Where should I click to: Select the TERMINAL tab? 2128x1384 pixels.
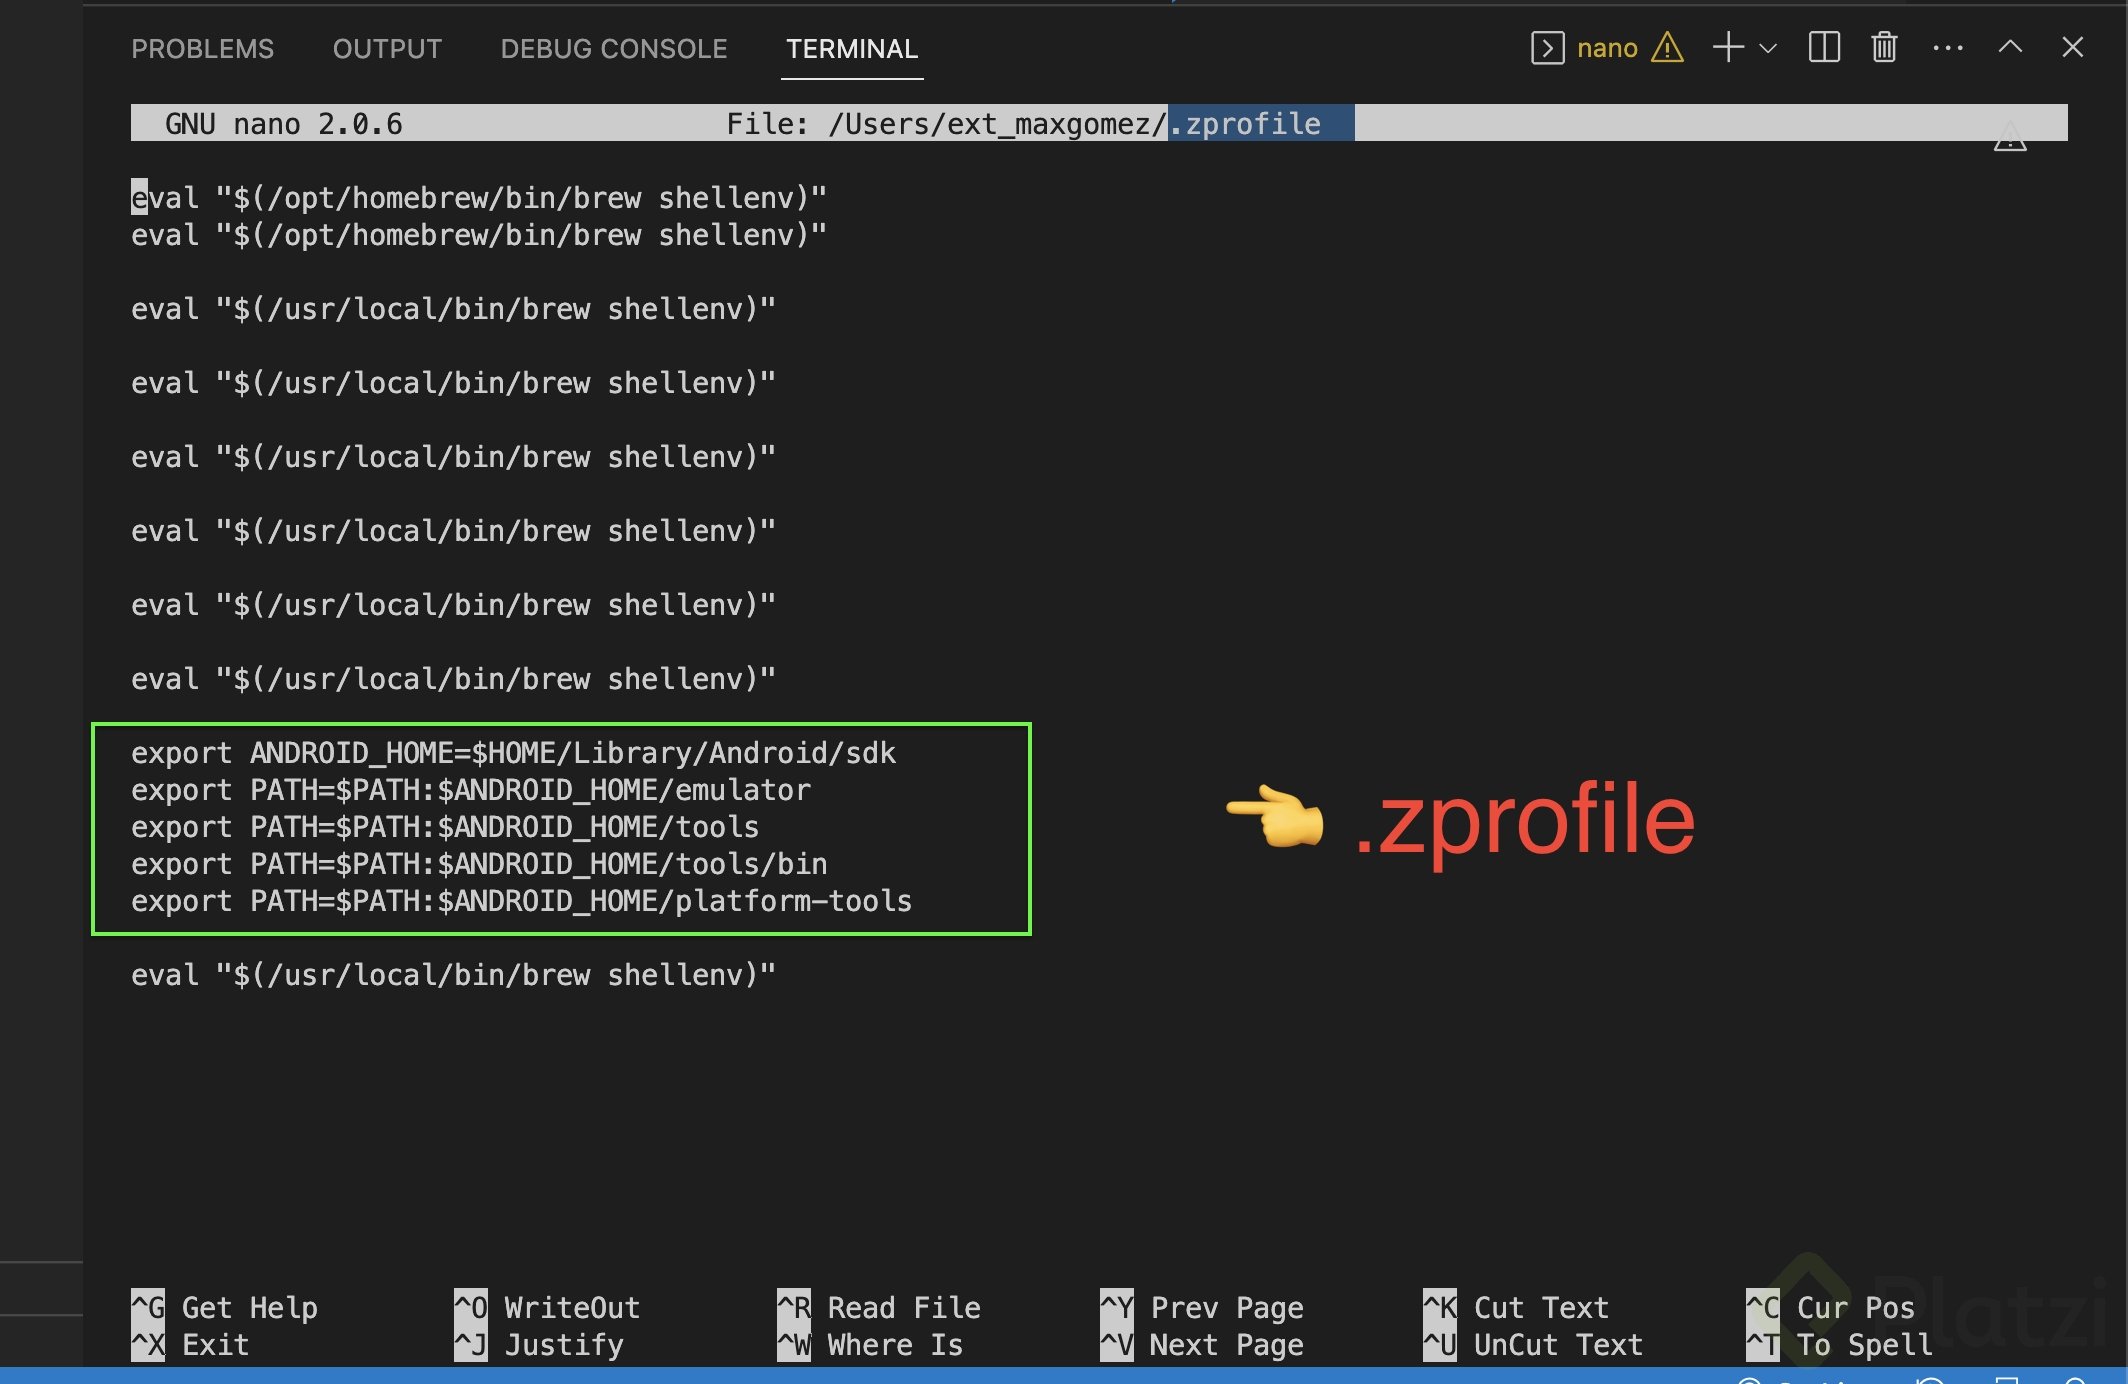click(851, 49)
